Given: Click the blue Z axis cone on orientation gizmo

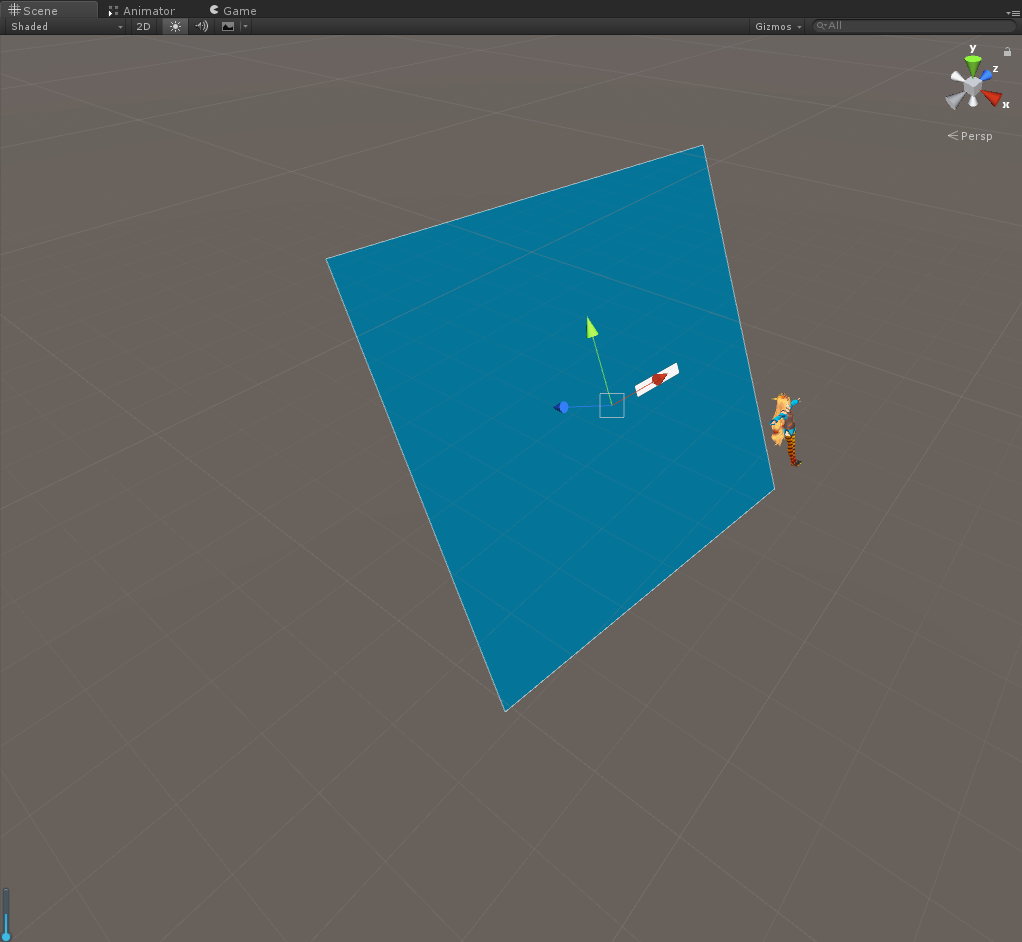Looking at the screenshot, I should 987,74.
